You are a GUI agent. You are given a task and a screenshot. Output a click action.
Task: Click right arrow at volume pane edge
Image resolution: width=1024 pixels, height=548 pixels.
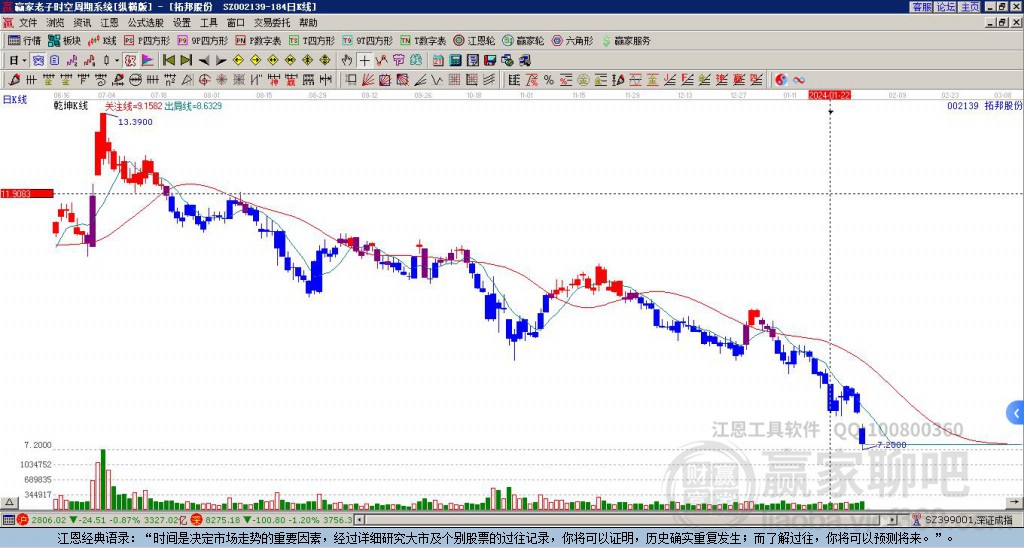click(1016, 502)
